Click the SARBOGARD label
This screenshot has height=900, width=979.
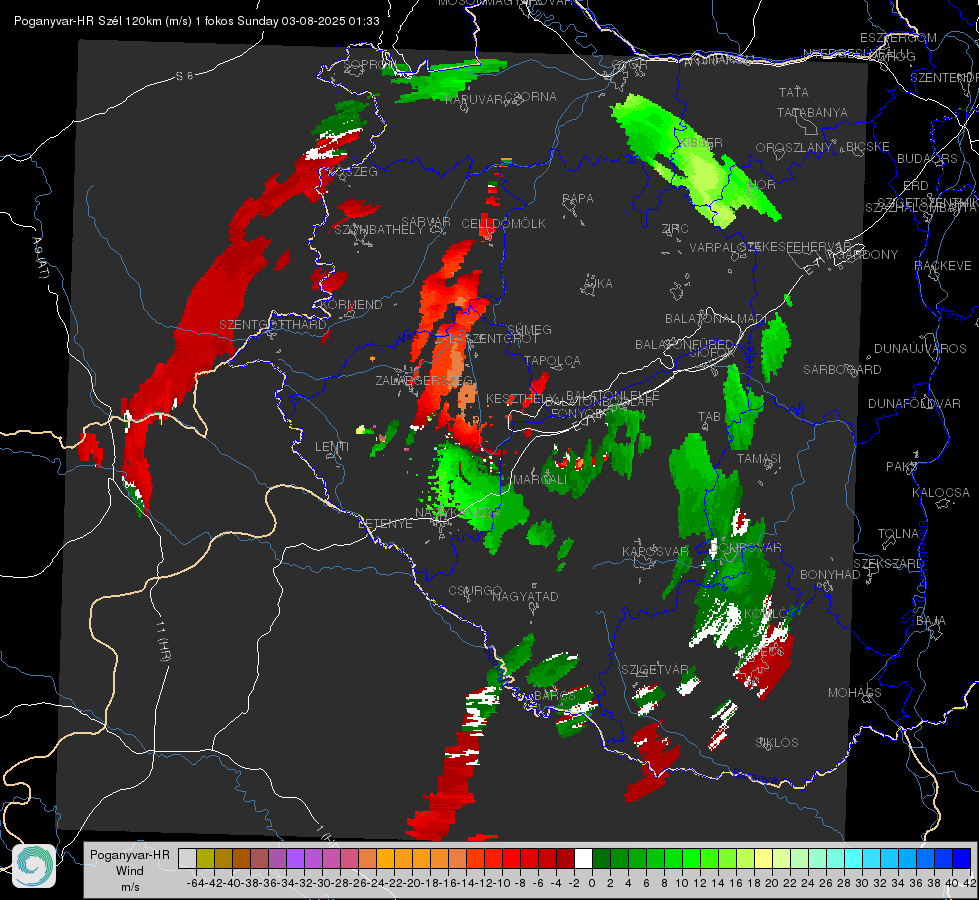click(842, 370)
